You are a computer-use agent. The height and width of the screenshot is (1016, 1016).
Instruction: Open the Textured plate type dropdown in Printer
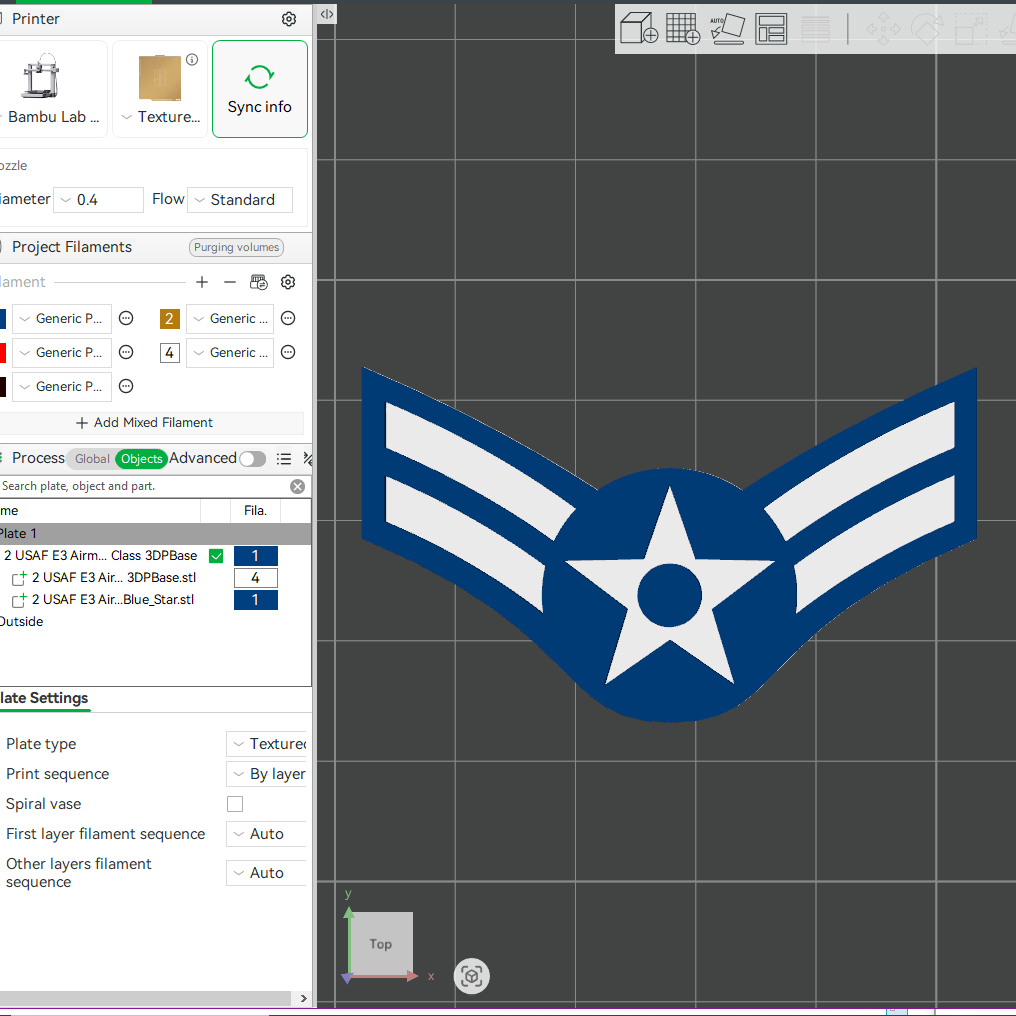point(161,89)
